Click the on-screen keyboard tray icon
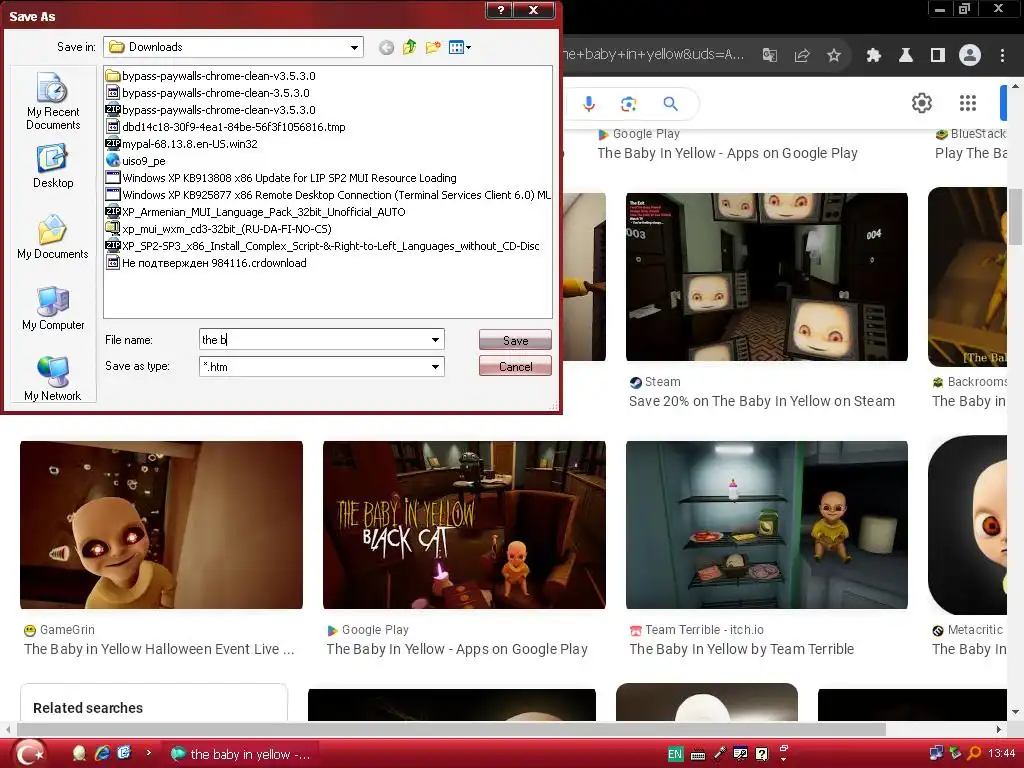This screenshot has height=768, width=1024. [697, 755]
